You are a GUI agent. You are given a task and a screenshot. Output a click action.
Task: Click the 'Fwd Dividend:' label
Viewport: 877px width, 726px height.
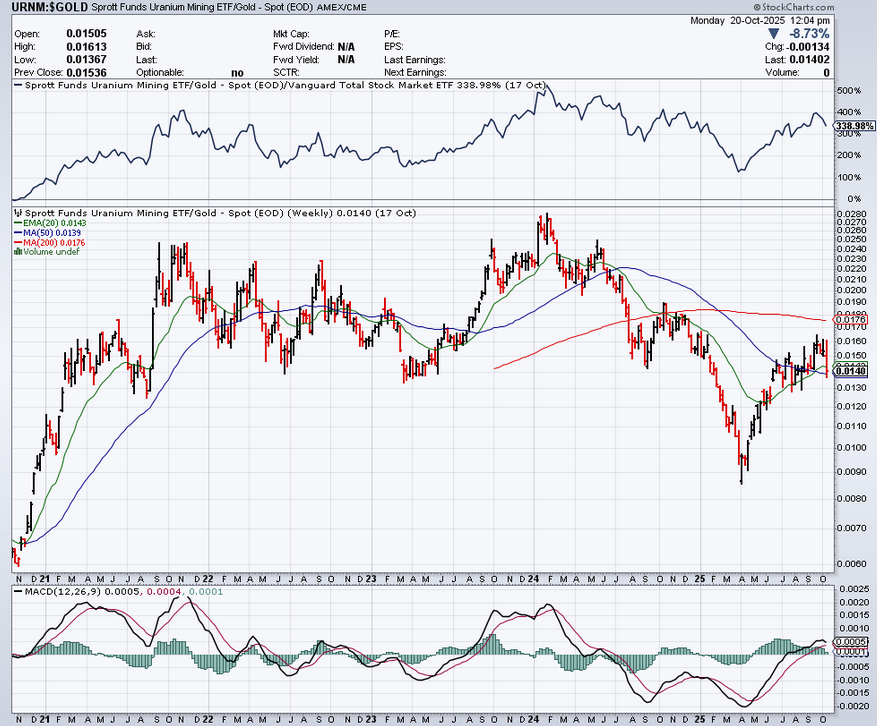tap(304, 47)
